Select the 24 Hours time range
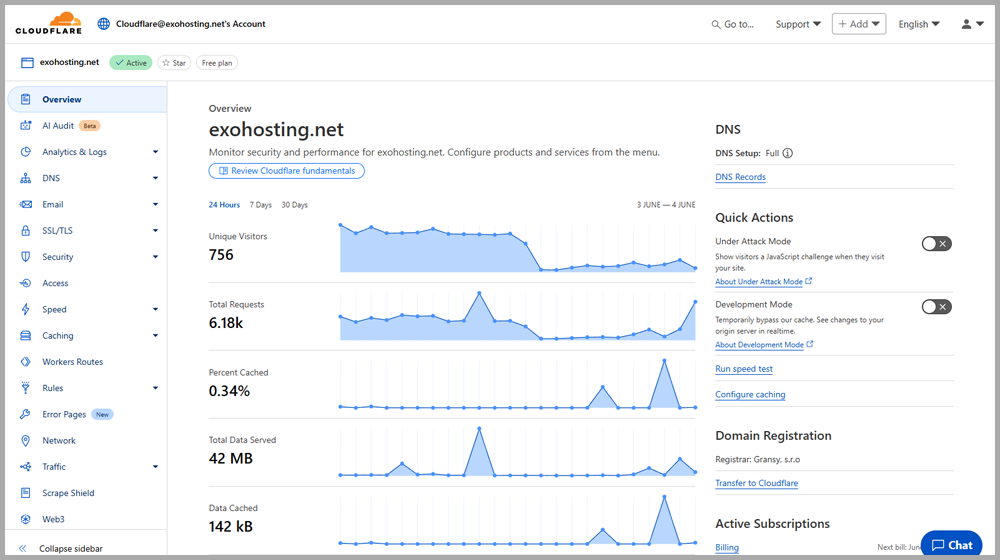1000x560 pixels. point(224,205)
